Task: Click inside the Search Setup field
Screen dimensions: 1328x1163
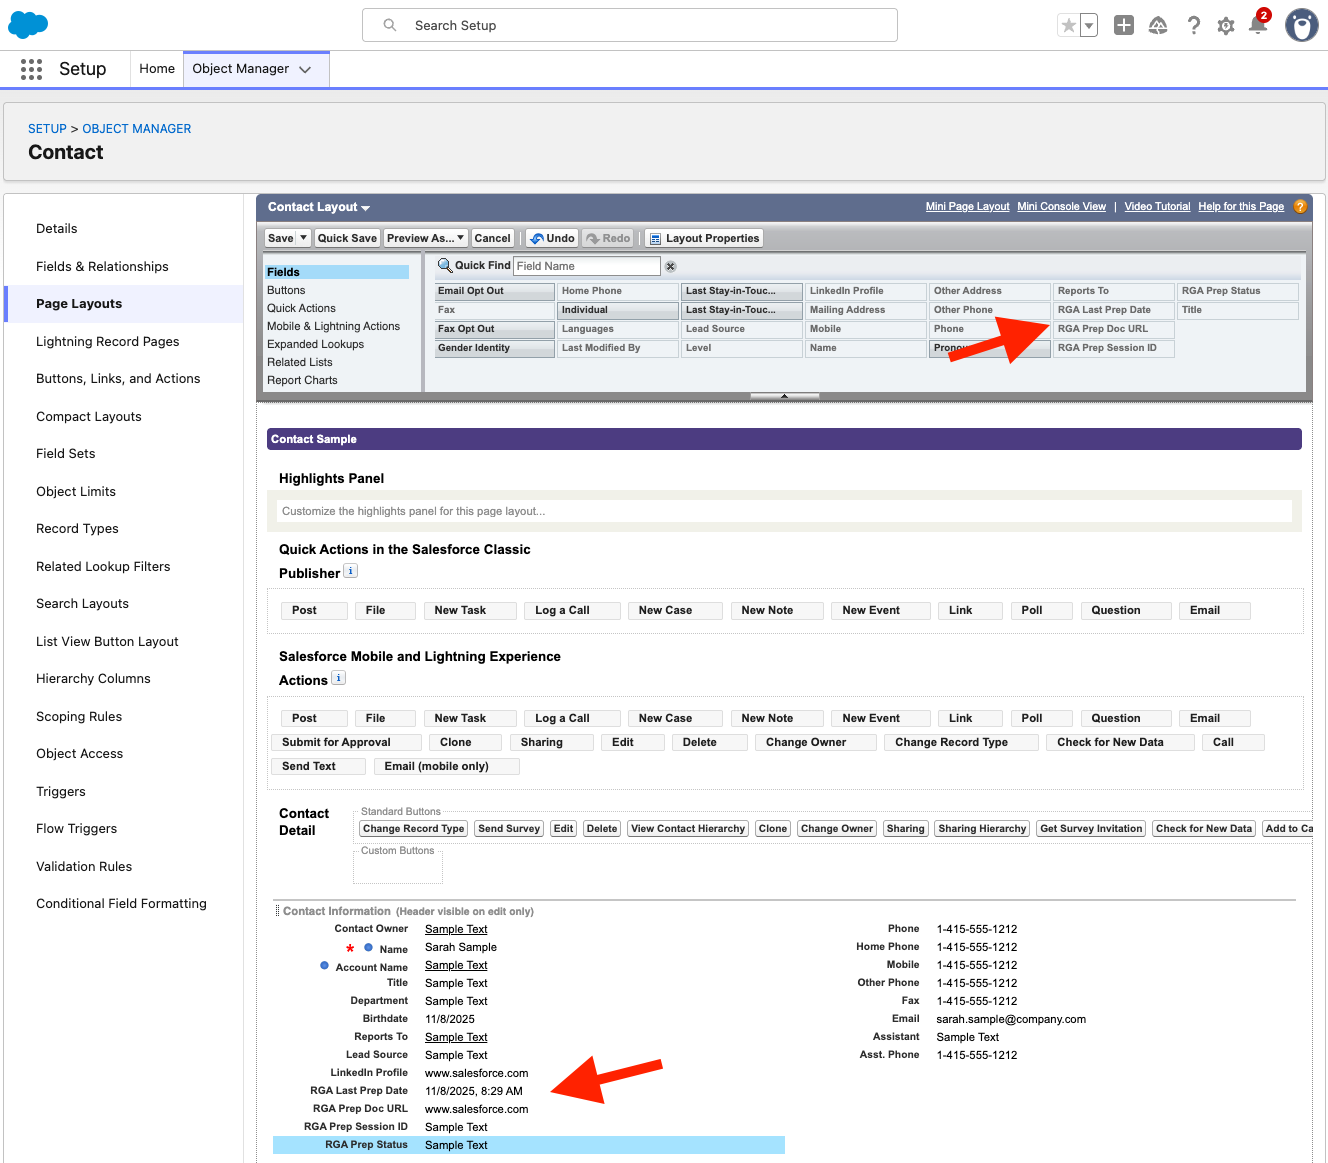Action: pyautogui.click(x=630, y=25)
